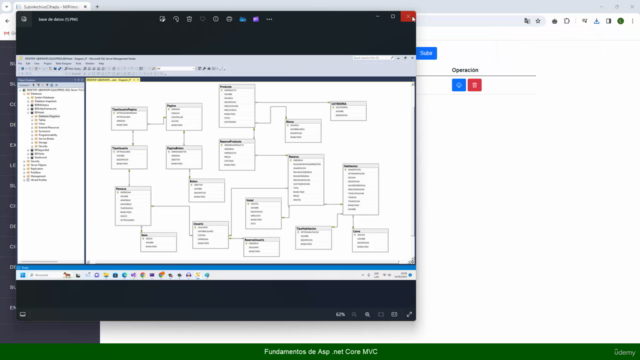Open Chrome tab search dropdown
The height and width of the screenshot is (360, 640).
click(6, 7)
